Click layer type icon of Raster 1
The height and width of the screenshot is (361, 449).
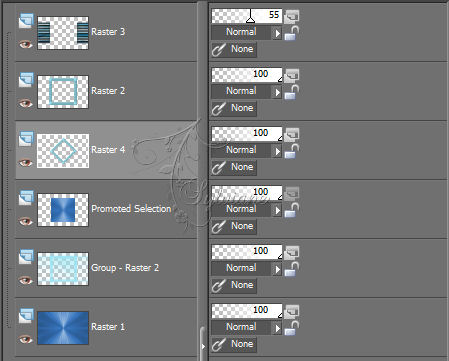(x=26, y=316)
